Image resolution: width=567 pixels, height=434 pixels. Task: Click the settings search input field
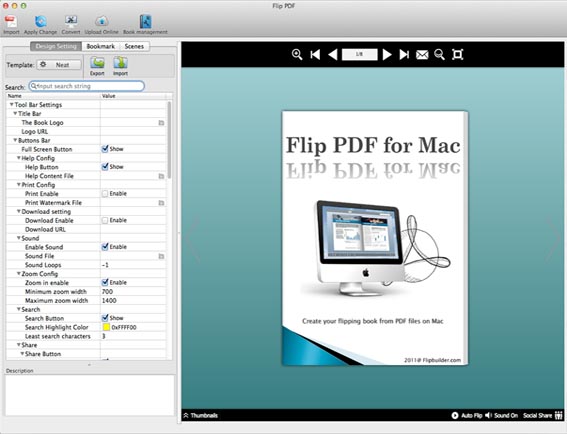click(x=87, y=86)
